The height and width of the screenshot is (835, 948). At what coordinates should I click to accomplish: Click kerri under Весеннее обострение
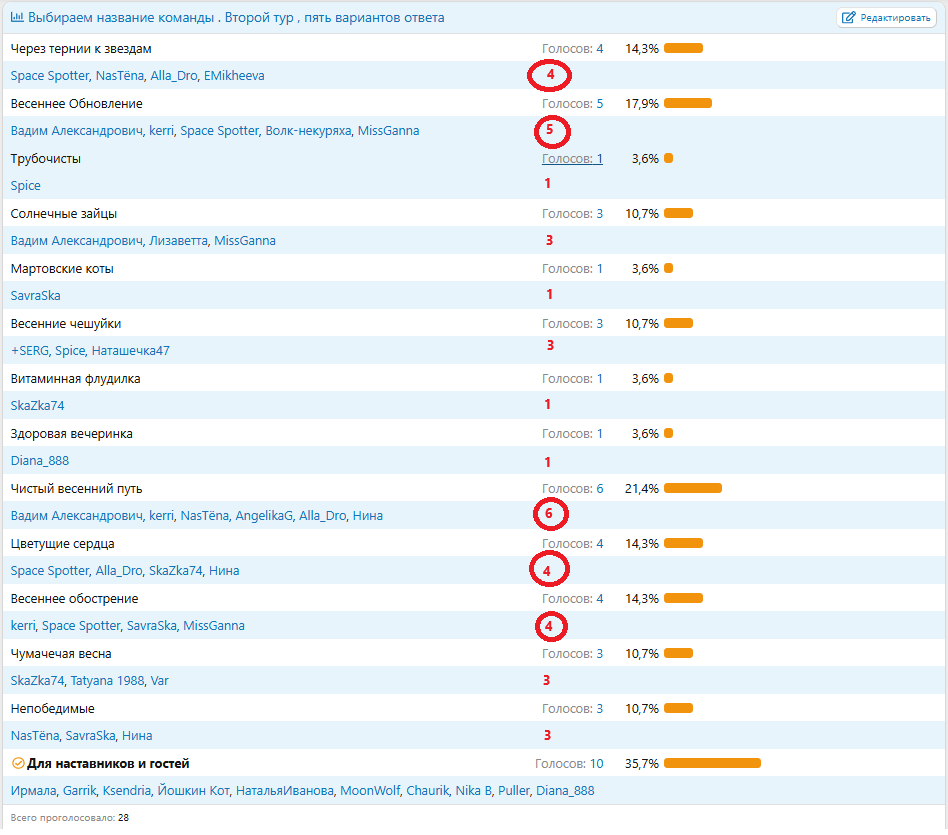pyautogui.click(x=22, y=626)
